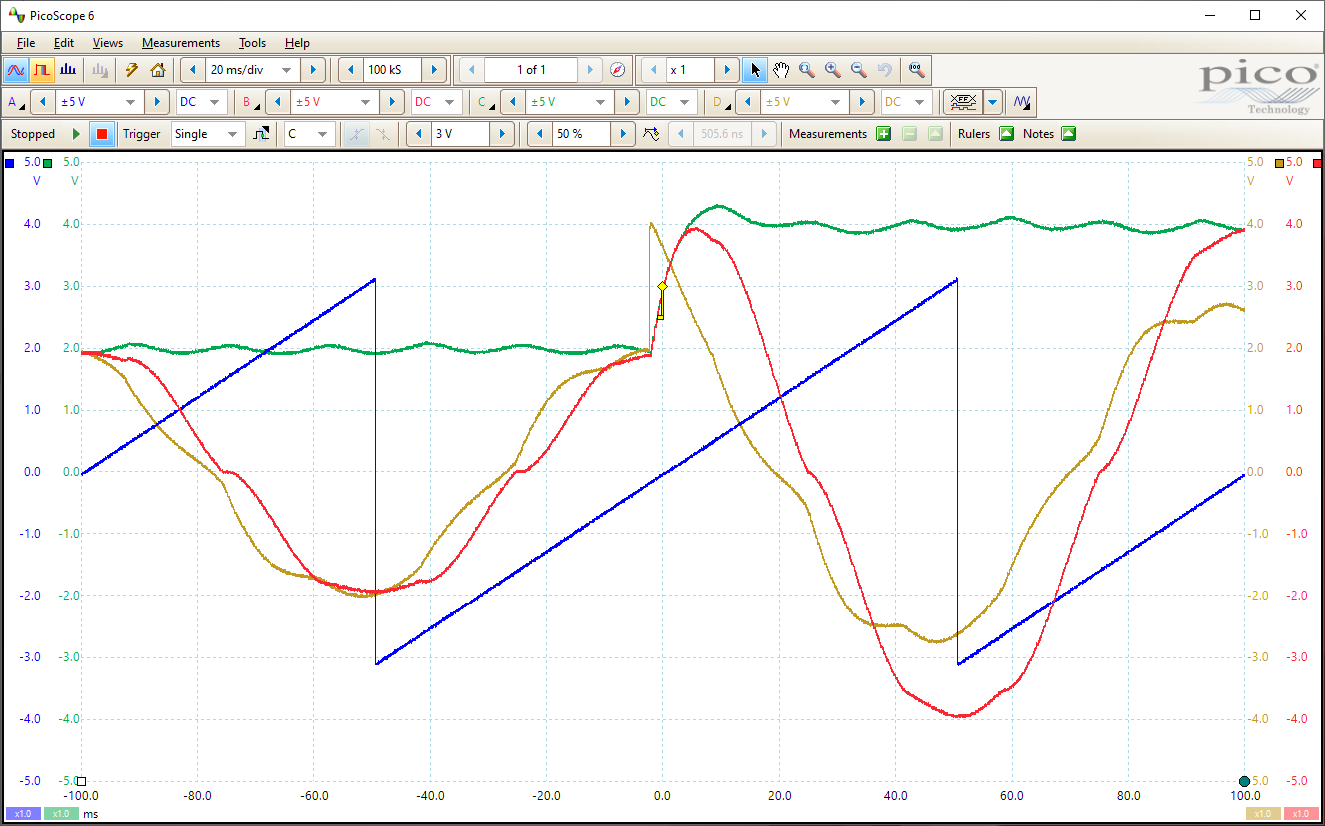Collapse the Measurements table
The width and height of the screenshot is (1325, 826).
point(933,133)
